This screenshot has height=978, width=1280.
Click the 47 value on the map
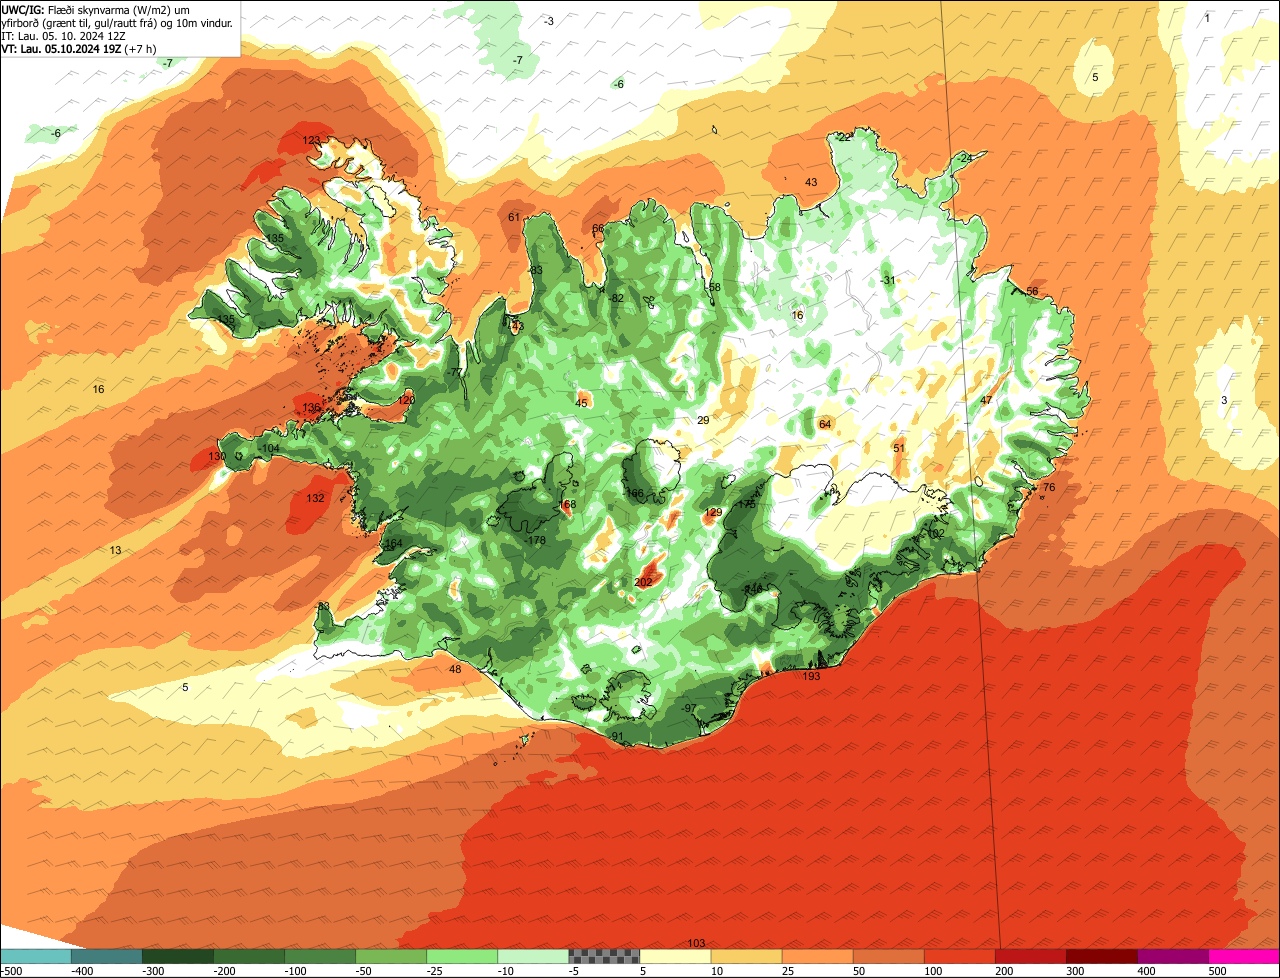coord(986,400)
